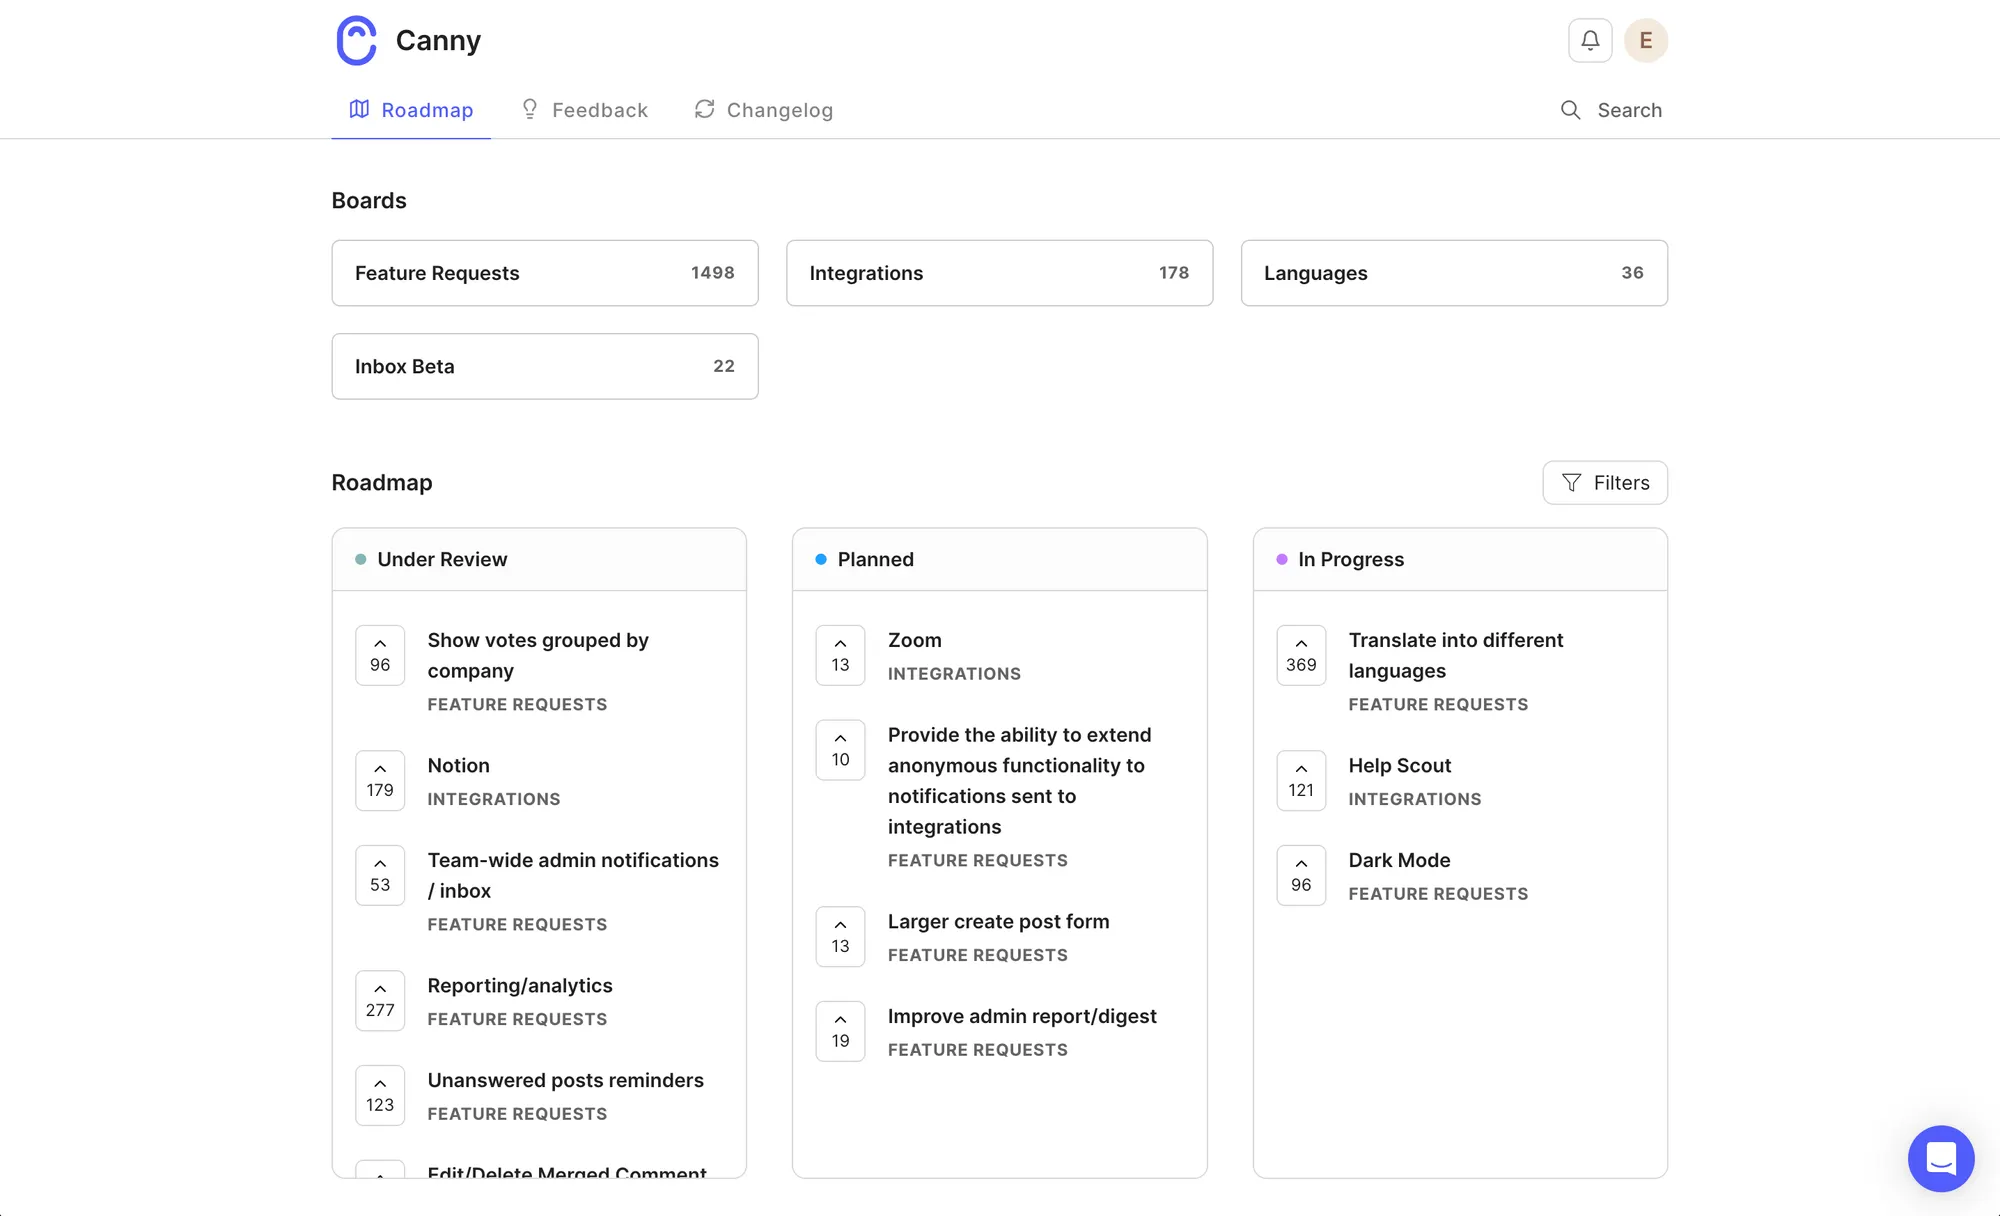This screenshot has width=2000, height=1216.
Task: Switch to the Changelog tab
Action: point(764,110)
